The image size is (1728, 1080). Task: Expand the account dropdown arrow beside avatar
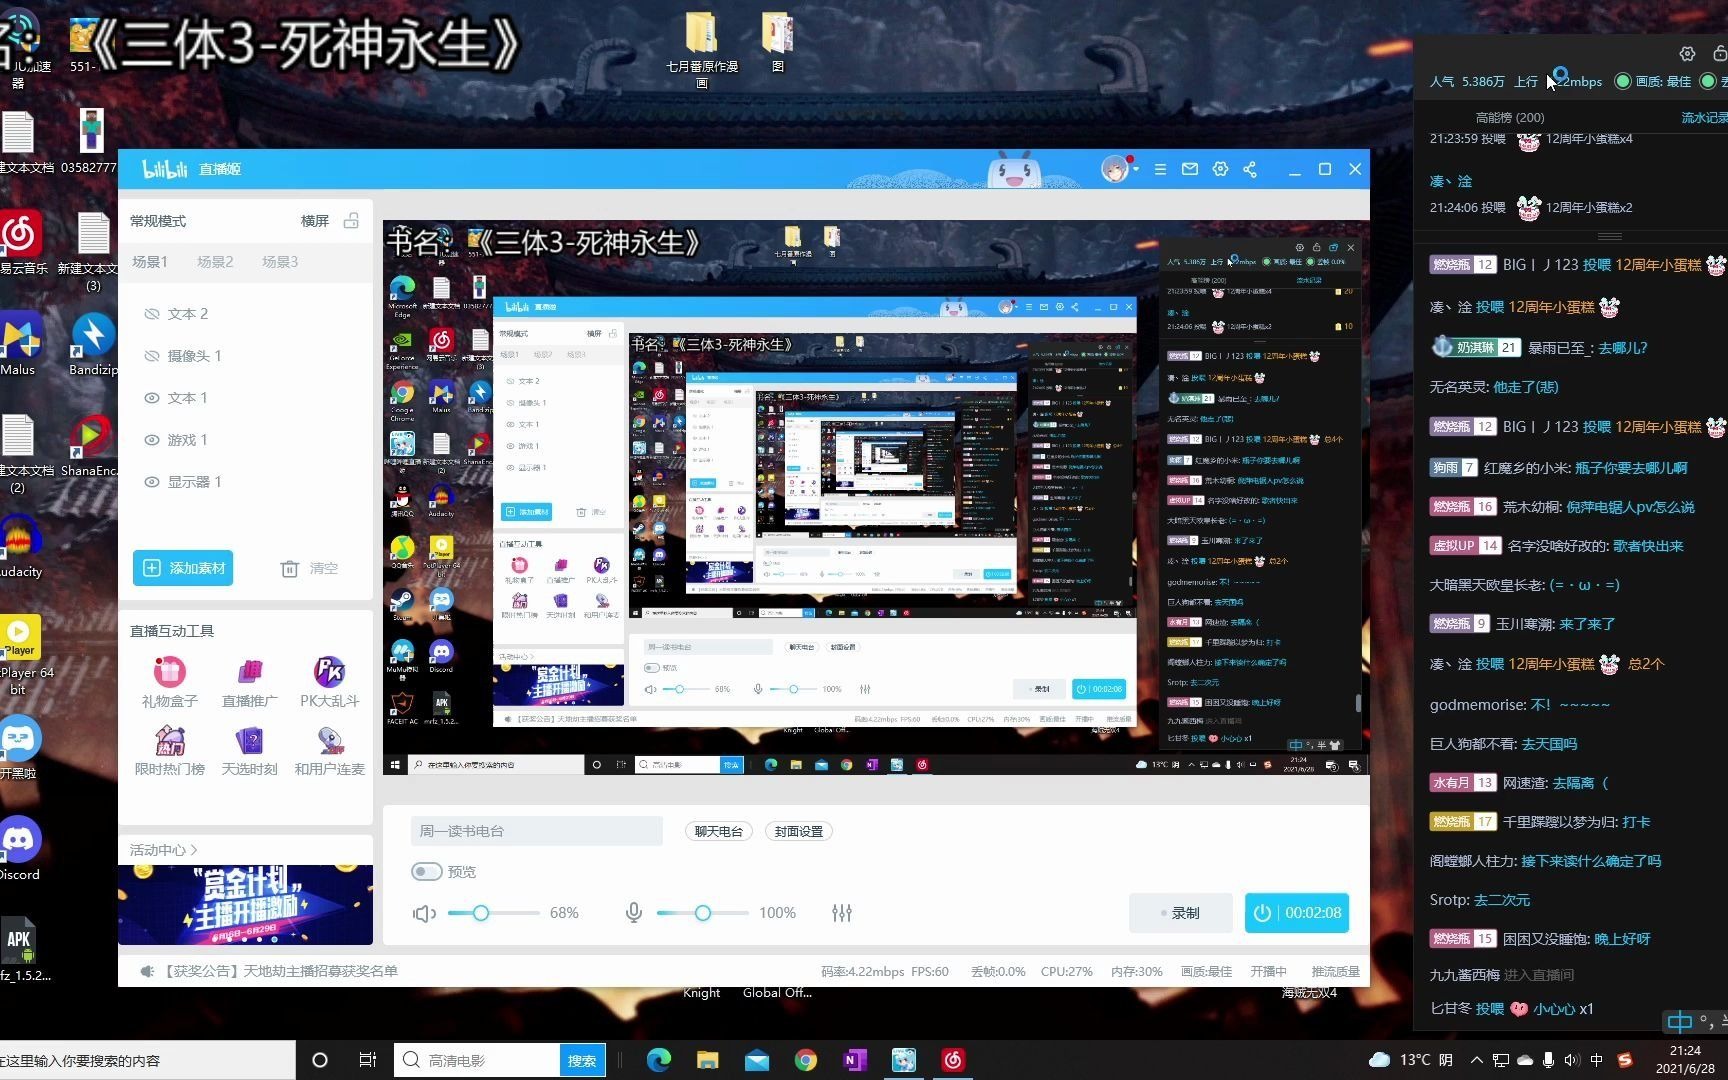tap(1136, 170)
